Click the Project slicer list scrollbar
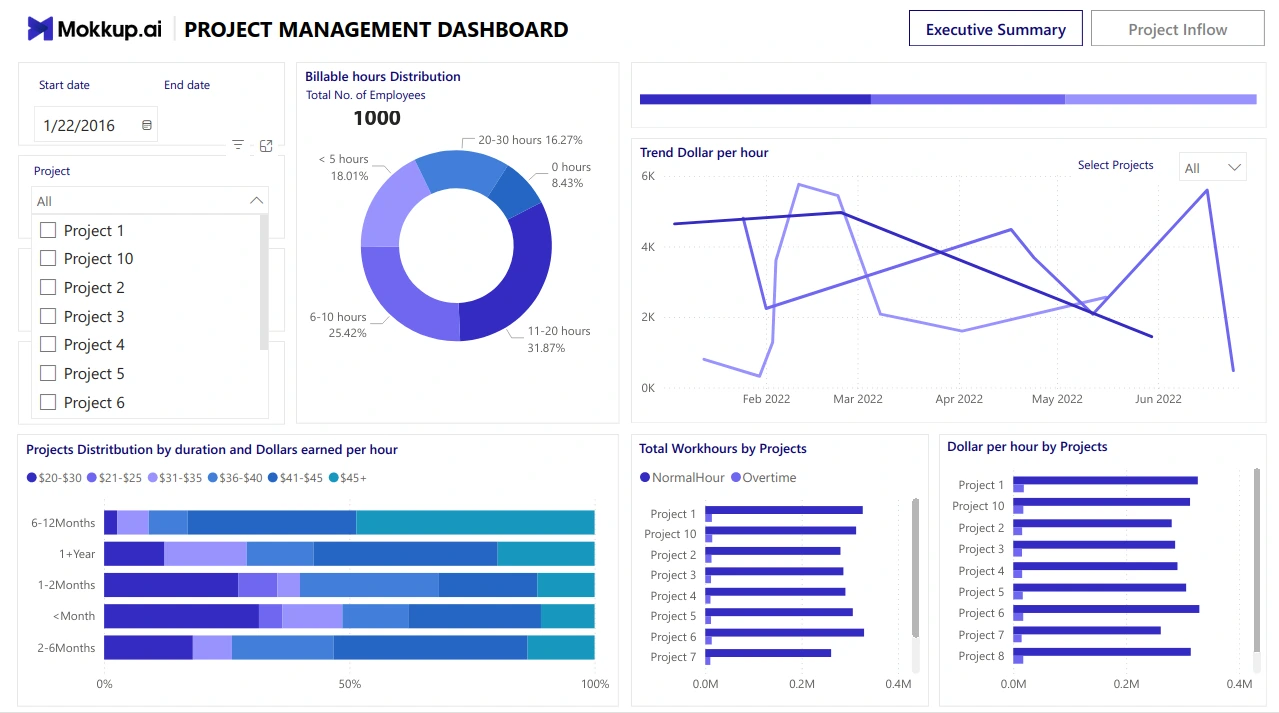Image resolution: width=1279 pixels, height=713 pixels. (264, 282)
